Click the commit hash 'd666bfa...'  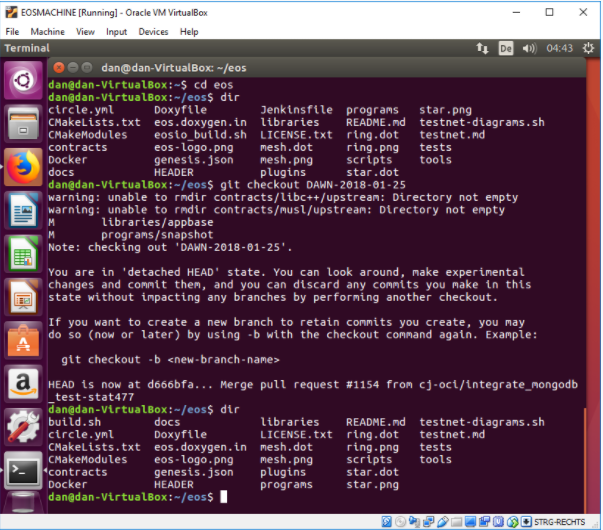tap(180, 385)
